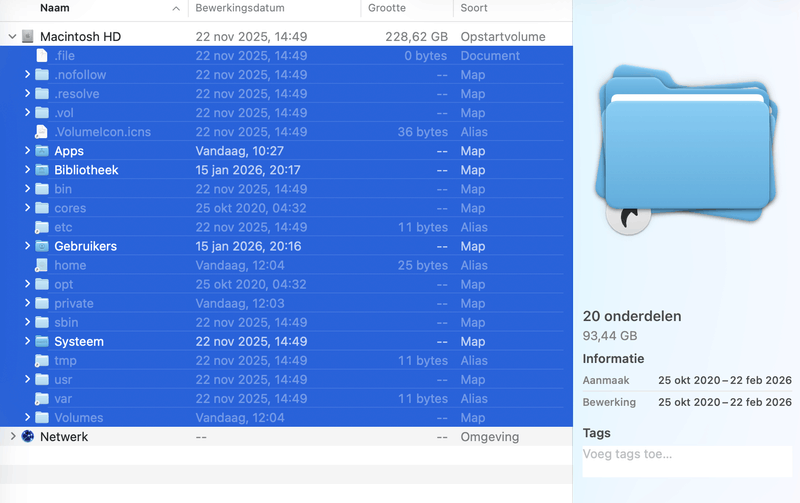The height and width of the screenshot is (503, 800).
Task: Click the 25 bytes size value
Action: 422,265
